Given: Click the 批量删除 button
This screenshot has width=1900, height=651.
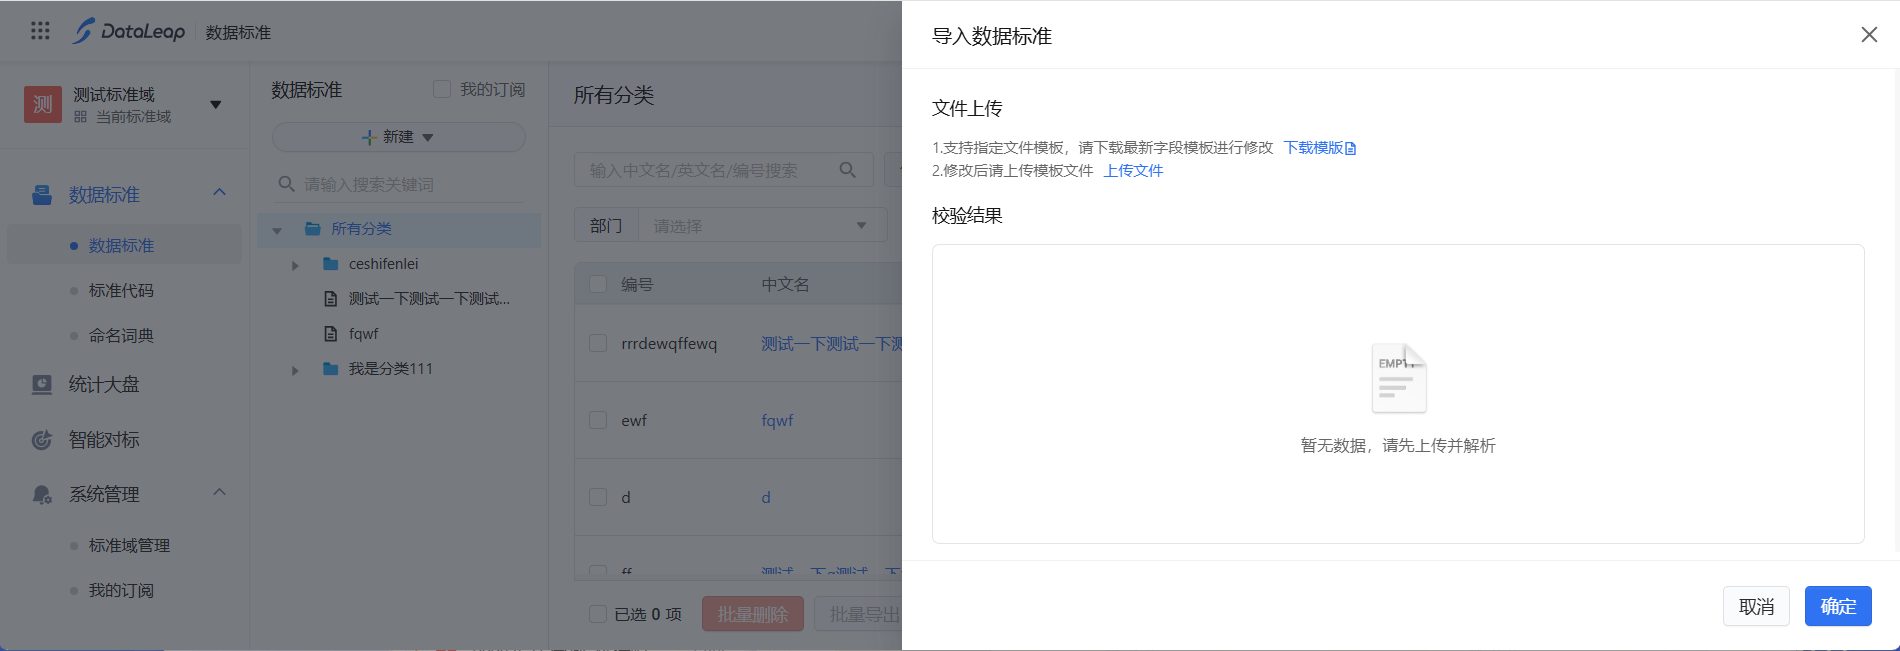Looking at the screenshot, I should coord(753,614).
